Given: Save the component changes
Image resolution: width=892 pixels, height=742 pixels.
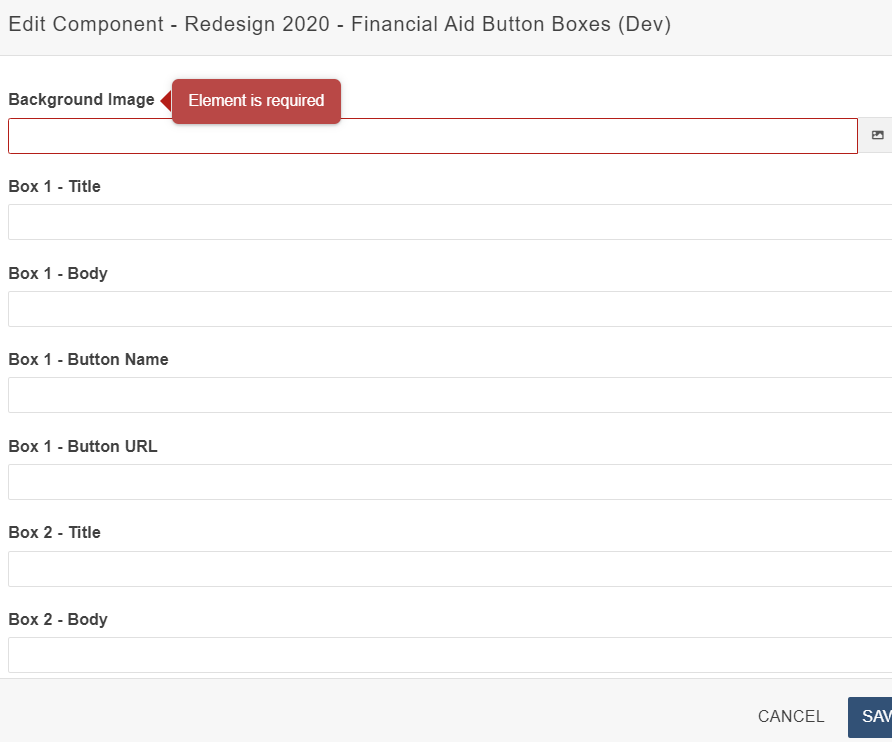Looking at the screenshot, I should (870, 717).
